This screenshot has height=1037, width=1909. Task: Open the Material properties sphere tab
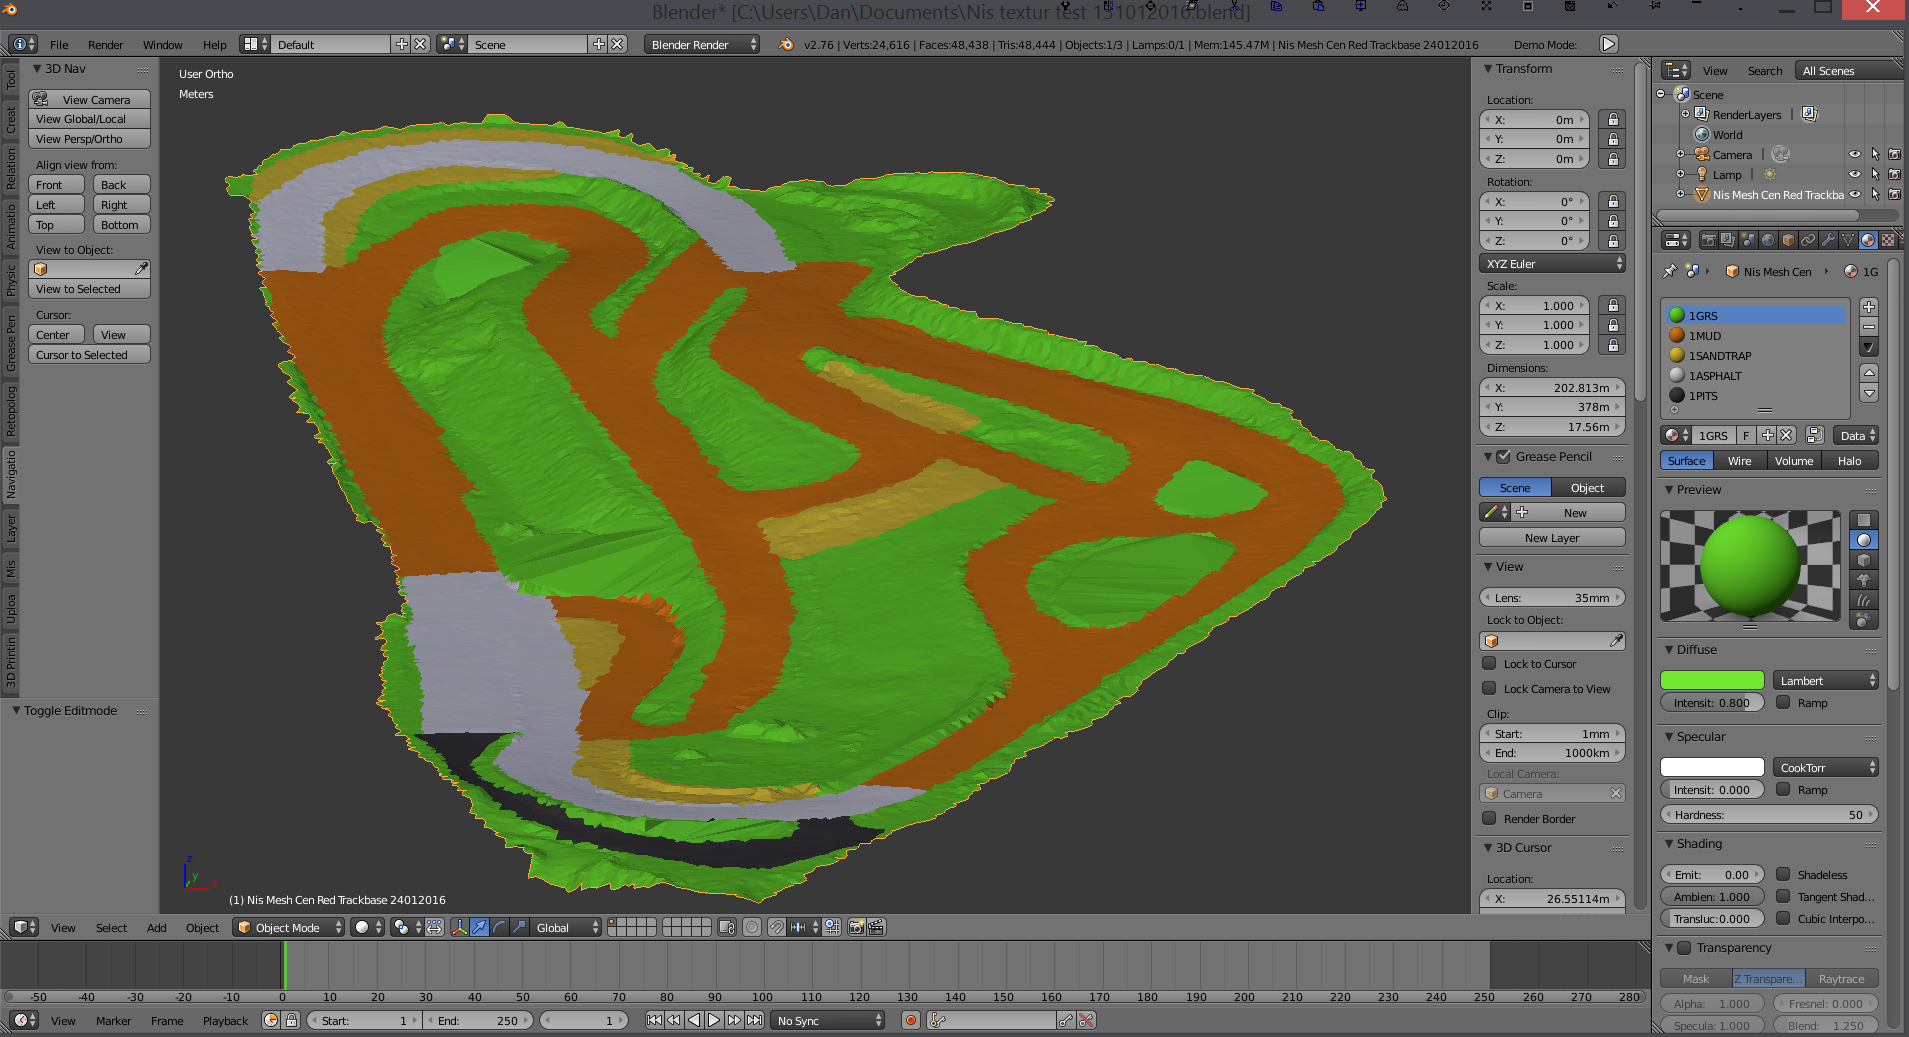1868,240
